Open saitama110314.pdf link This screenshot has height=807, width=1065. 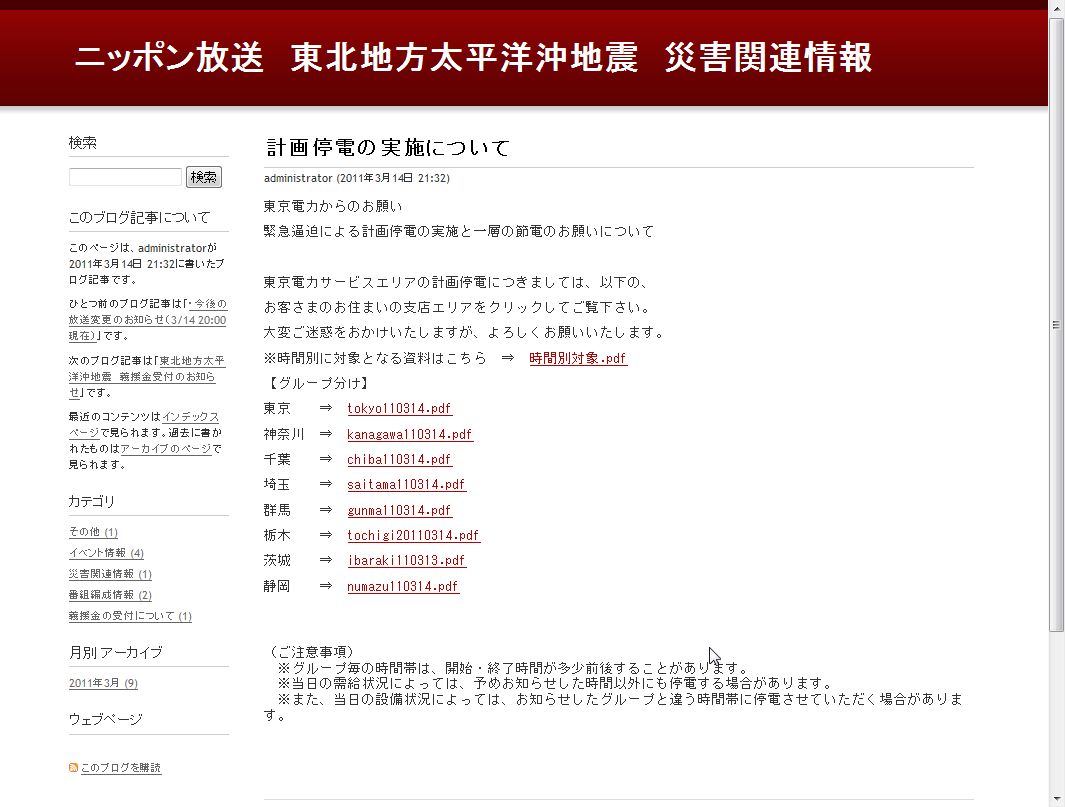(x=406, y=484)
